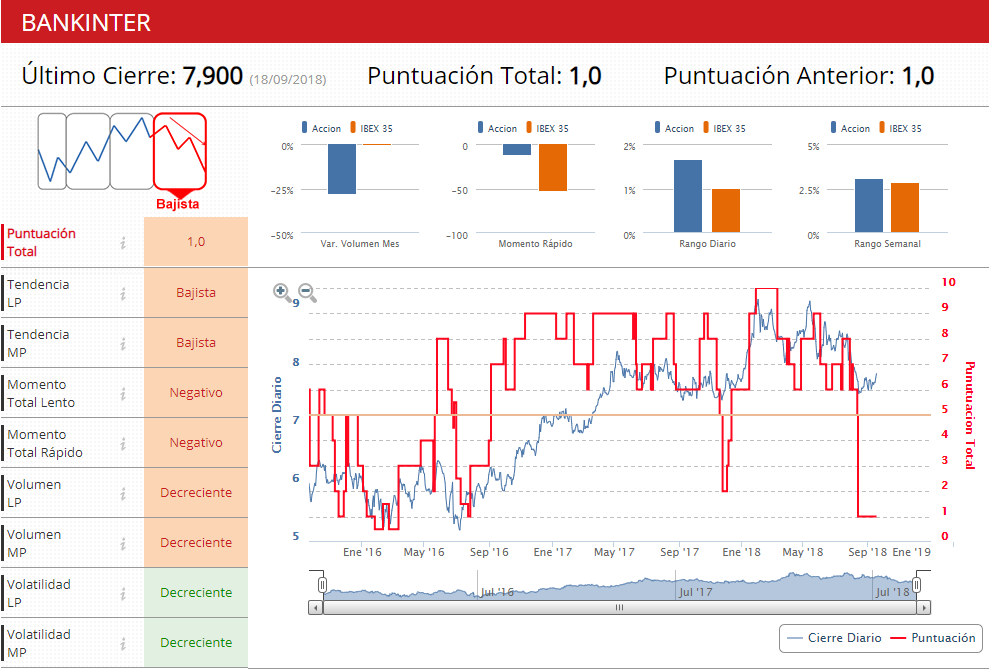Image resolution: width=989 pixels, height=669 pixels.
Task: Click the blue Accion bar in Var. Volumen Mes
Action: (342, 169)
